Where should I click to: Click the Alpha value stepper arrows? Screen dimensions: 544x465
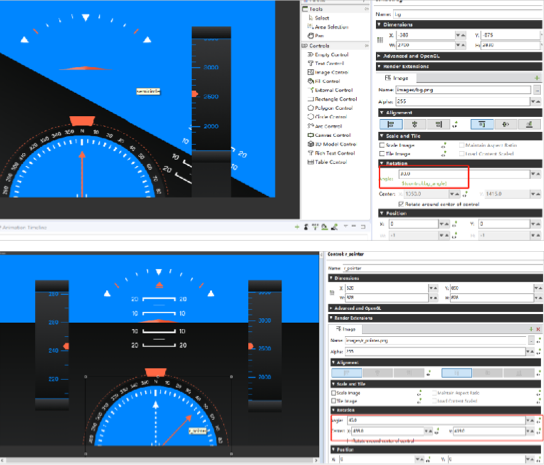point(535,101)
